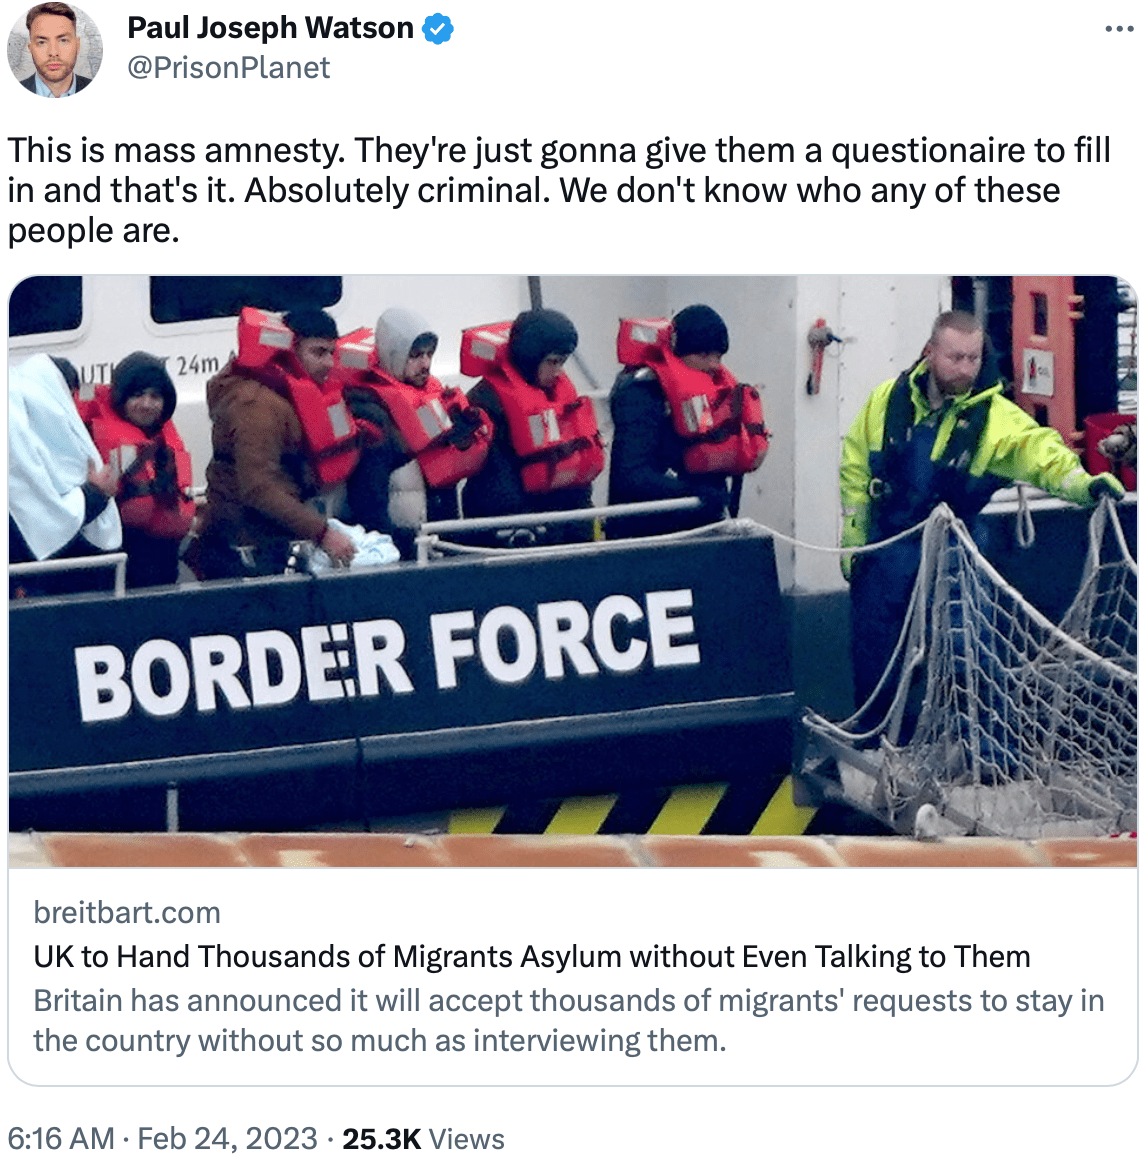This screenshot has width=1144, height=1166.
Task: Open the three-dot more options menu
Action: (1119, 30)
